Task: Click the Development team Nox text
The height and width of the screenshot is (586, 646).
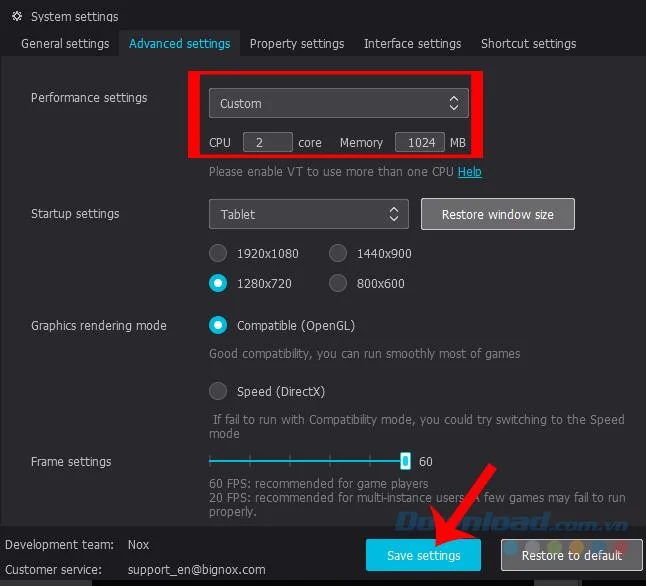Action: (x=138, y=544)
